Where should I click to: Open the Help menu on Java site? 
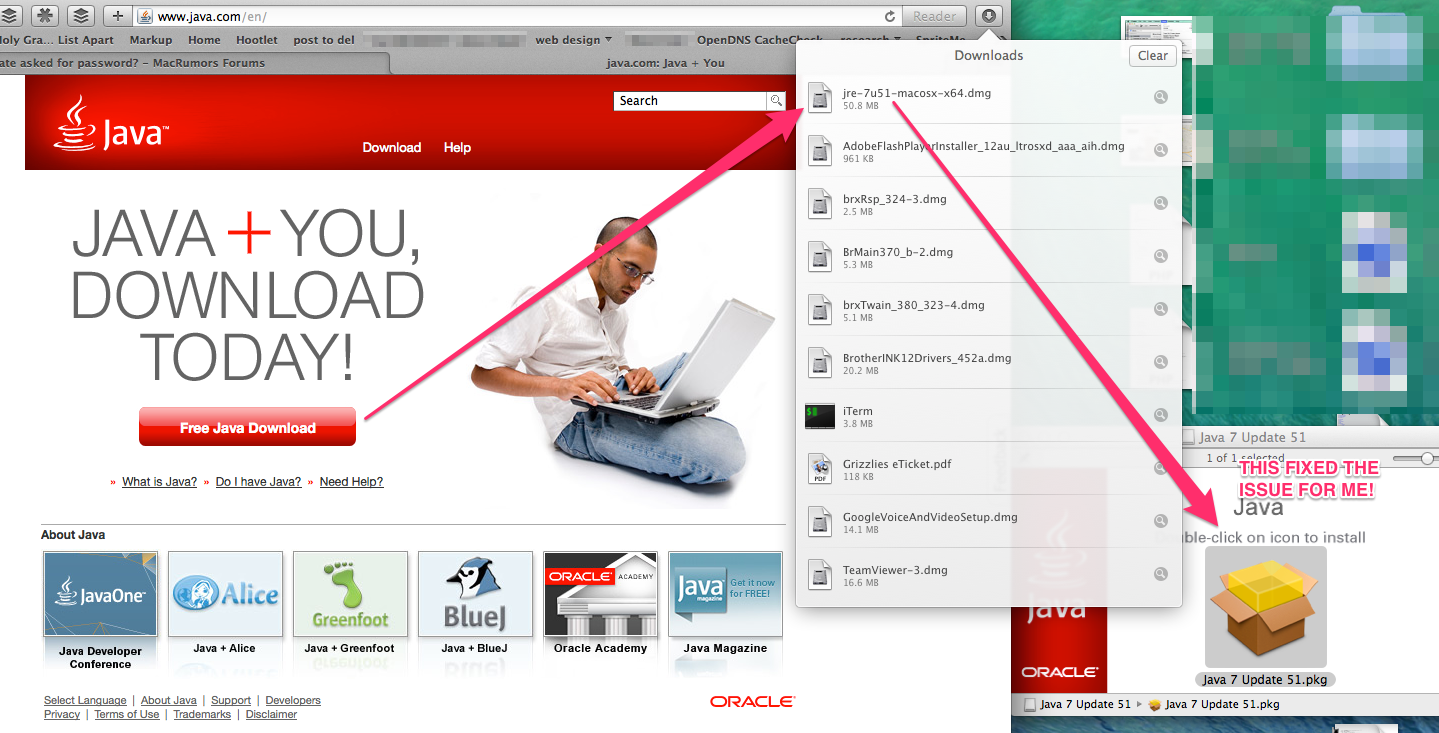pos(457,147)
